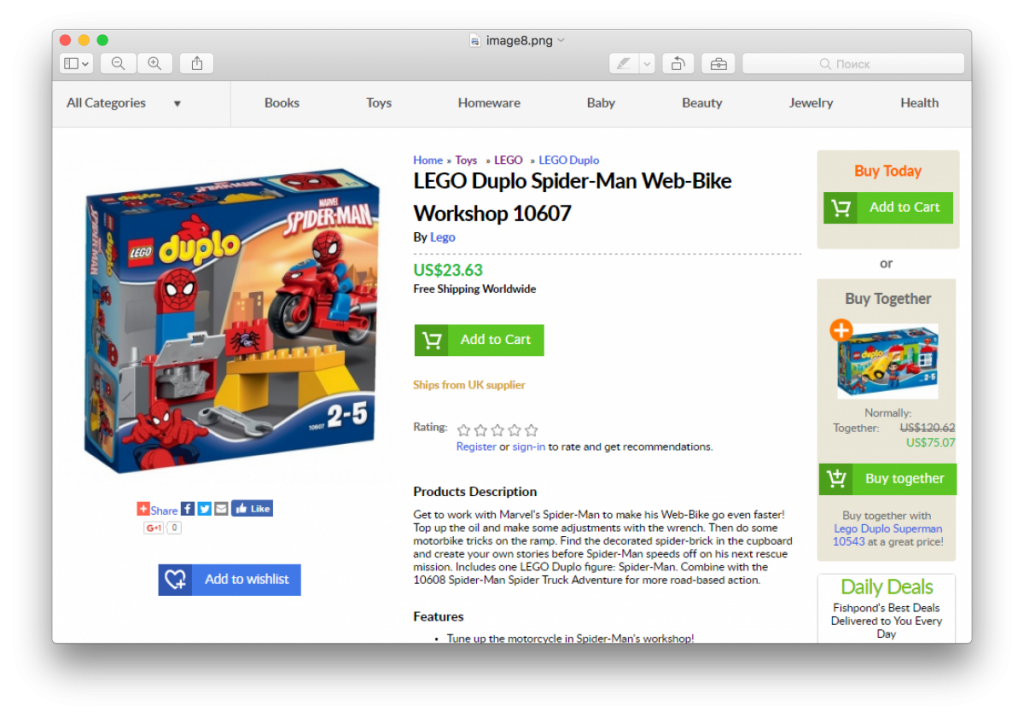This screenshot has width=1024, height=718.
Task: Follow the LEGO Duplo breadcrumb link
Action: pyautogui.click(x=569, y=160)
